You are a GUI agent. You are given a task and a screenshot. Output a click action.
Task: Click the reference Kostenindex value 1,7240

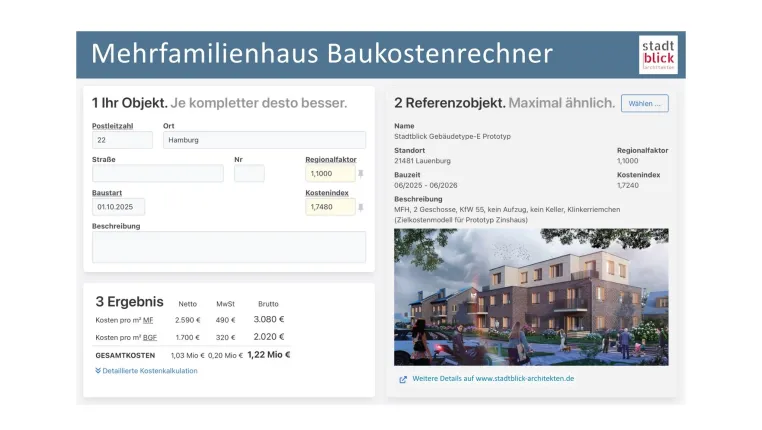(628, 185)
